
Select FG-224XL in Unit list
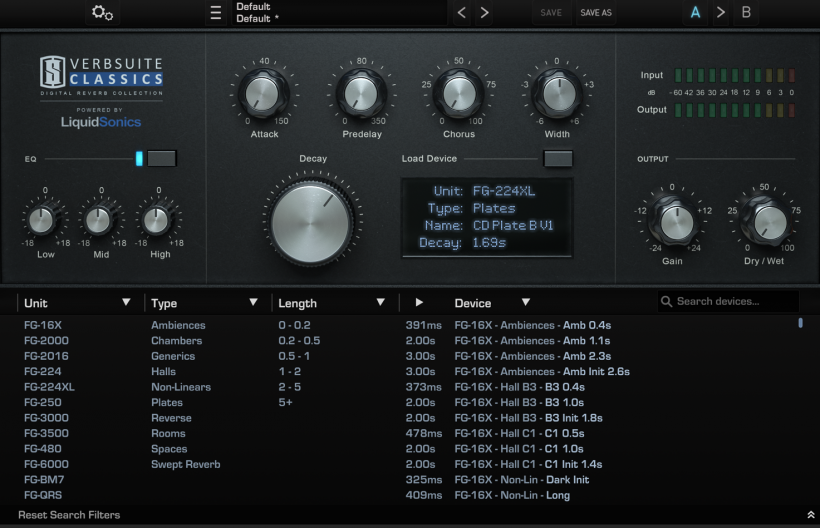(x=49, y=387)
